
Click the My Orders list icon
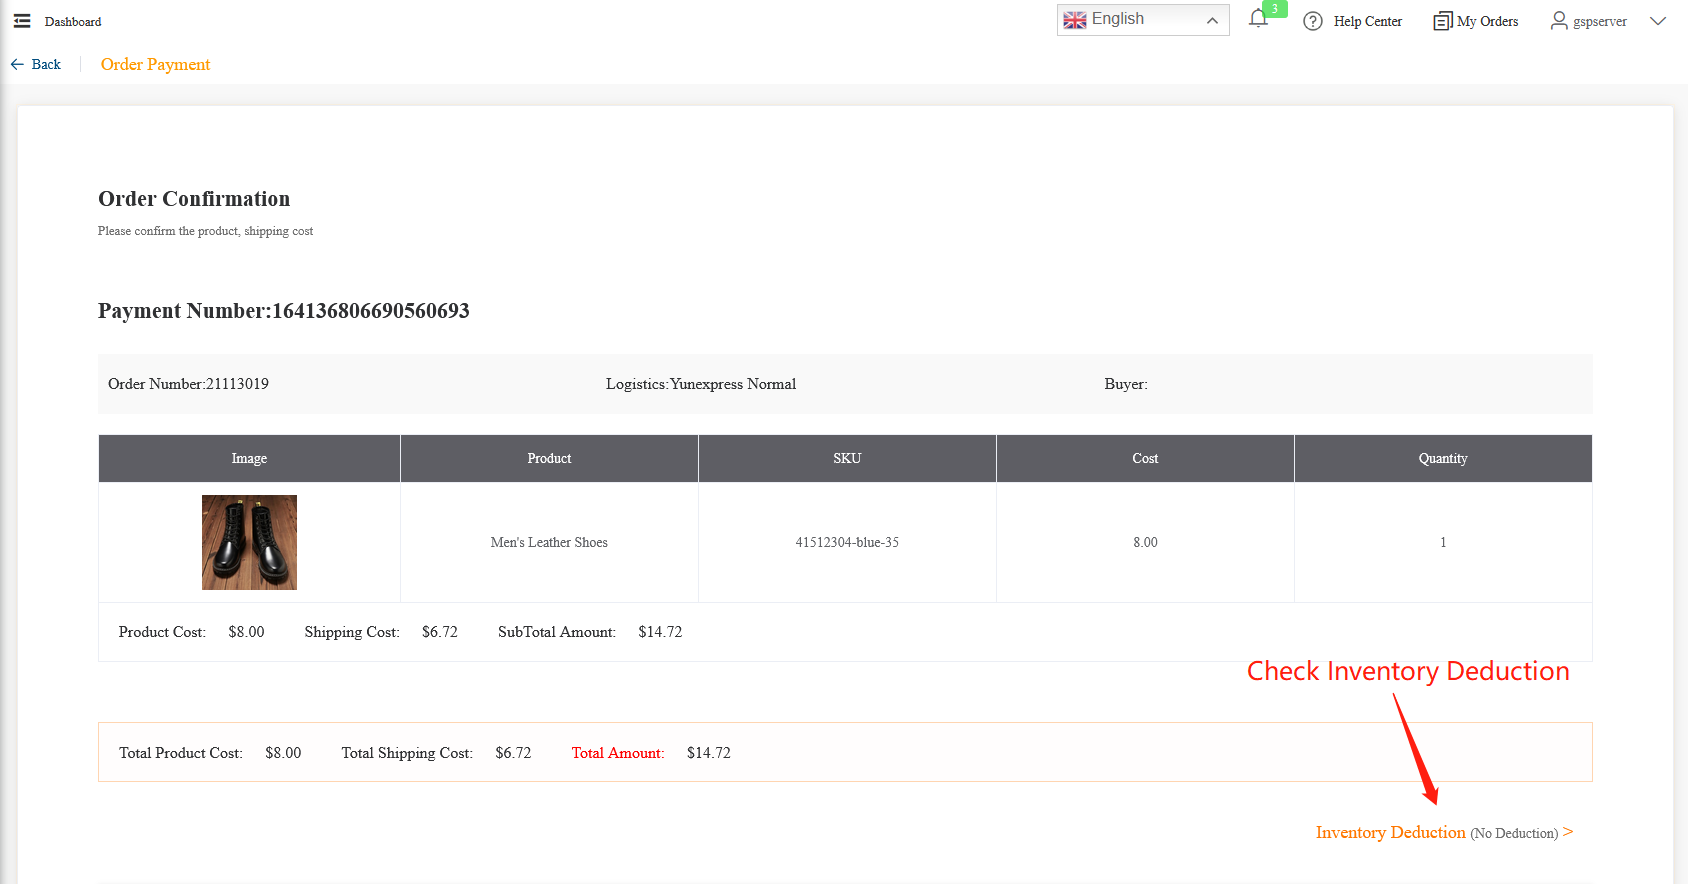1442,21
